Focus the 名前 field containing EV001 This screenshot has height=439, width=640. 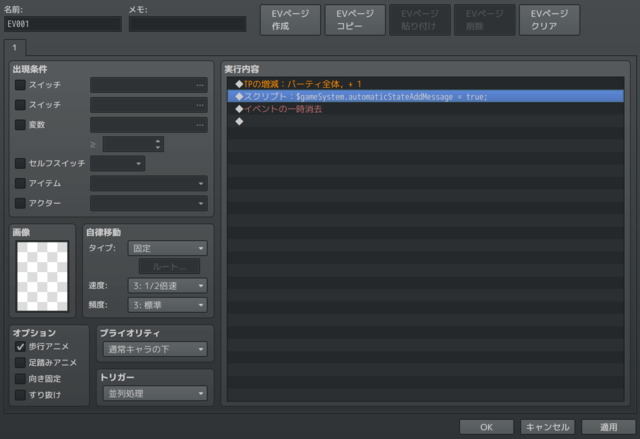coord(63,24)
